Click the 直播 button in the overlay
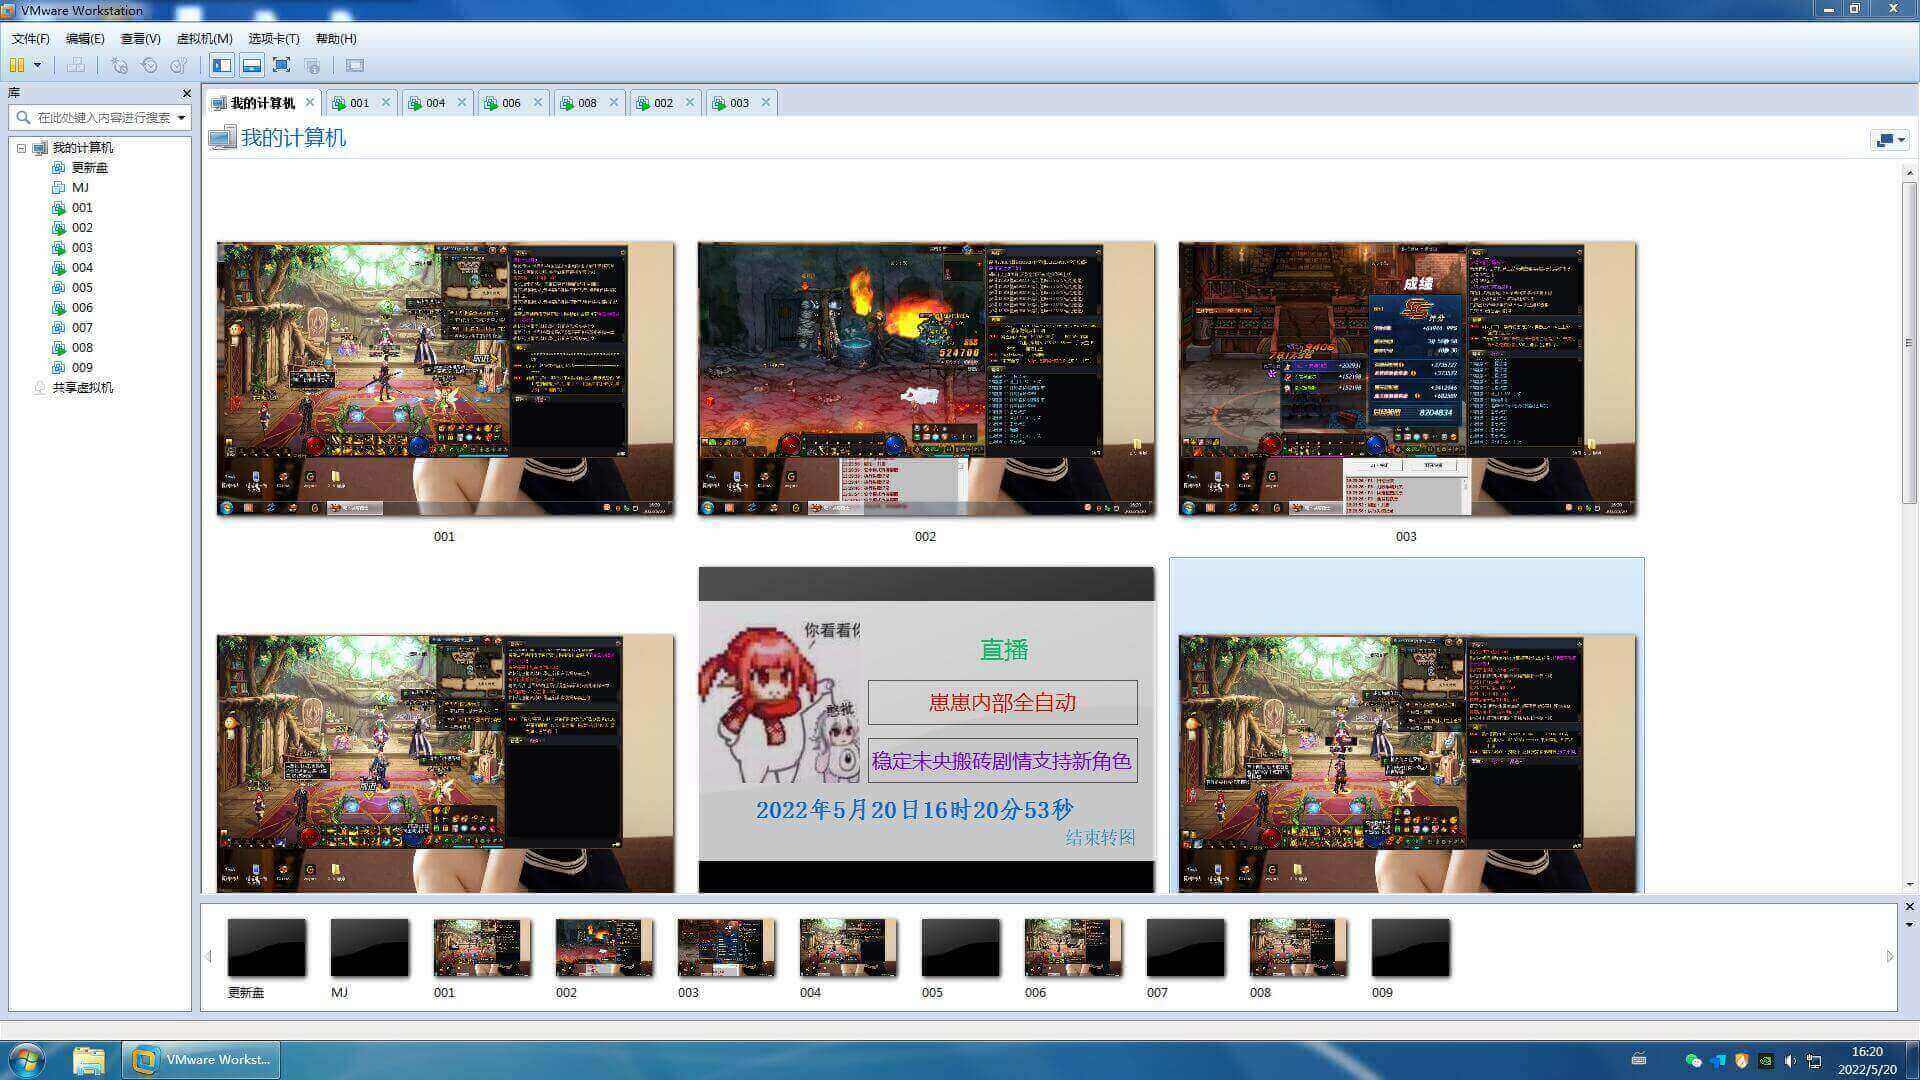Viewport: 1920px width, 1080px height. point(1003,650)
